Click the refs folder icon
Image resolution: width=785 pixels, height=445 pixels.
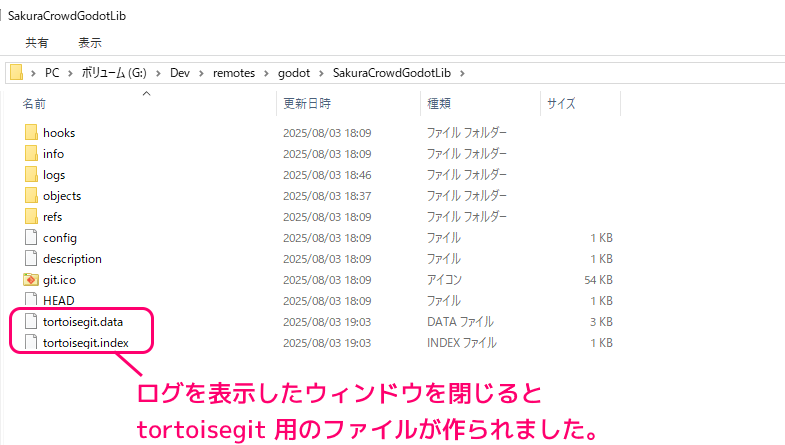pyautogui.click(x=30, y=217)
